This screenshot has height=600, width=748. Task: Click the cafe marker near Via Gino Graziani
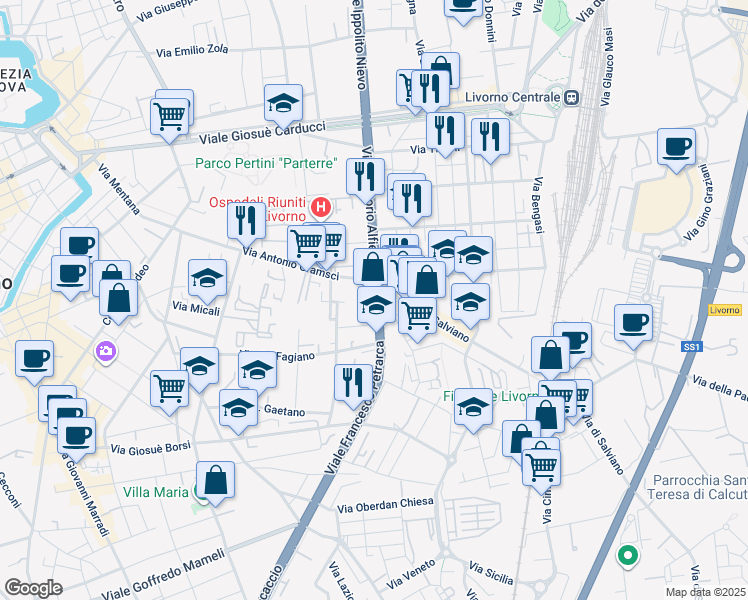(x=676, y=151)
